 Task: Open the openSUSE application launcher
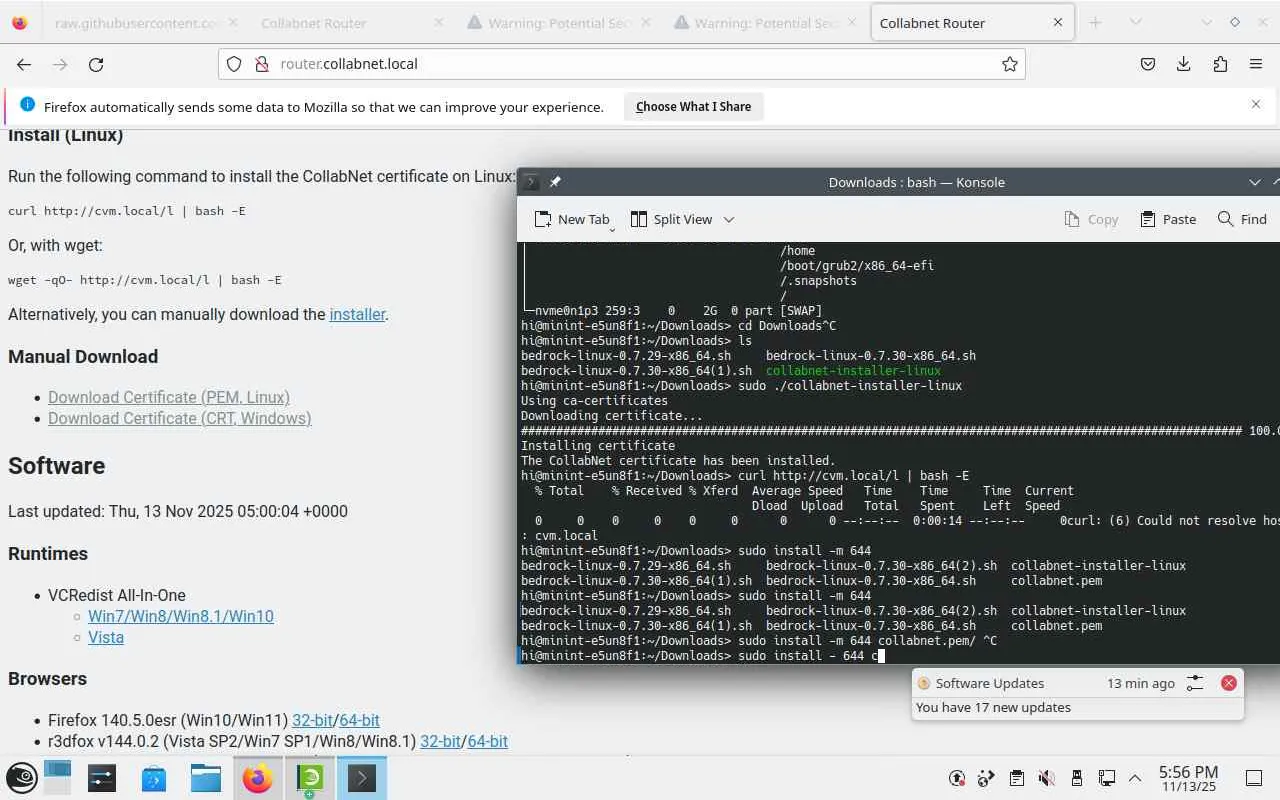coord(22,778)
